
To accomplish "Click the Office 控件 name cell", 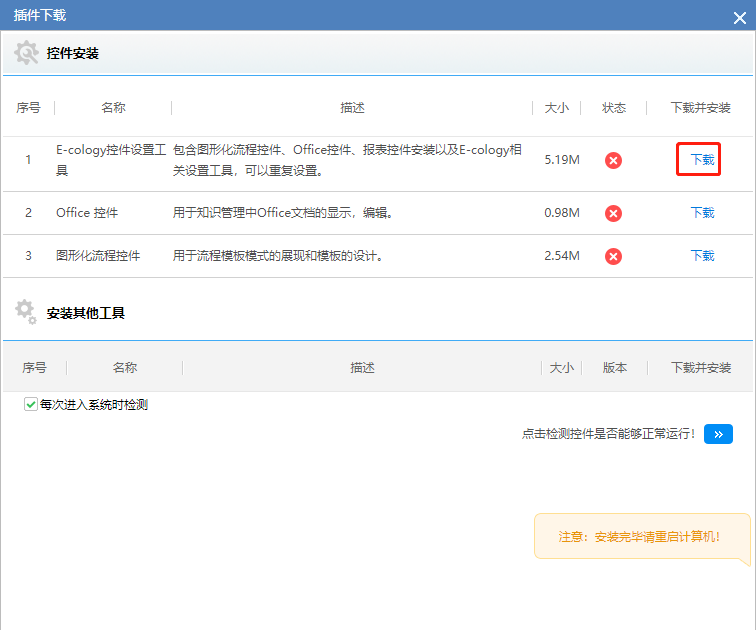I will point(87,213).
